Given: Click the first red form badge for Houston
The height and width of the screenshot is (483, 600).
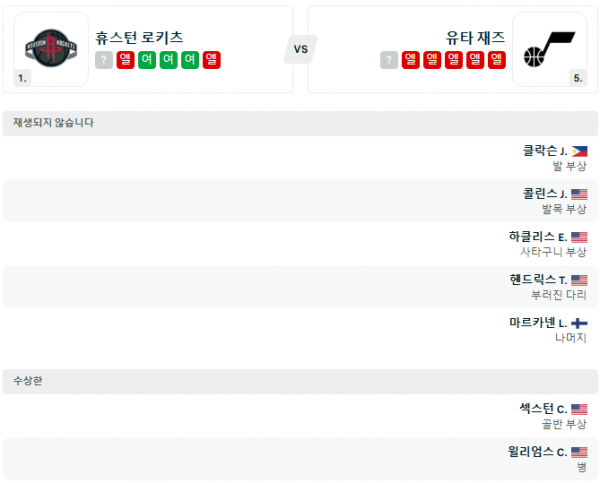Looking at the screenshot, I should click(x=125, y=60).
